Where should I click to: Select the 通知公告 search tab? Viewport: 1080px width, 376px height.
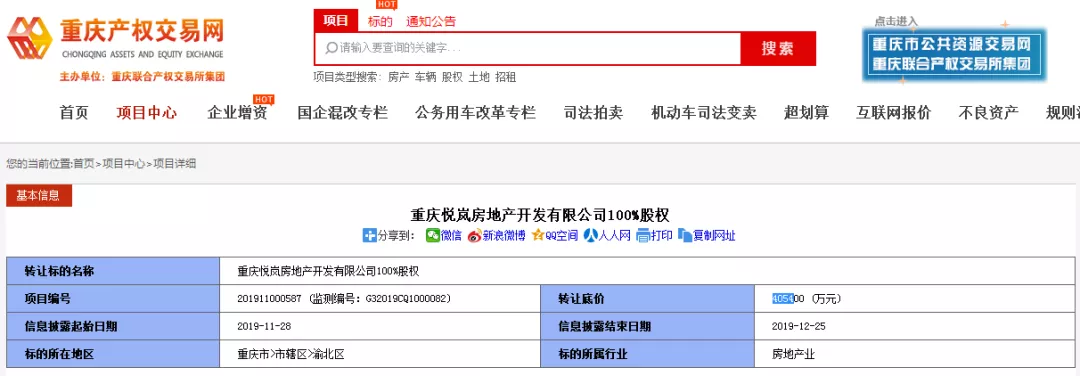pyautogui.click(x=430, y=21)
